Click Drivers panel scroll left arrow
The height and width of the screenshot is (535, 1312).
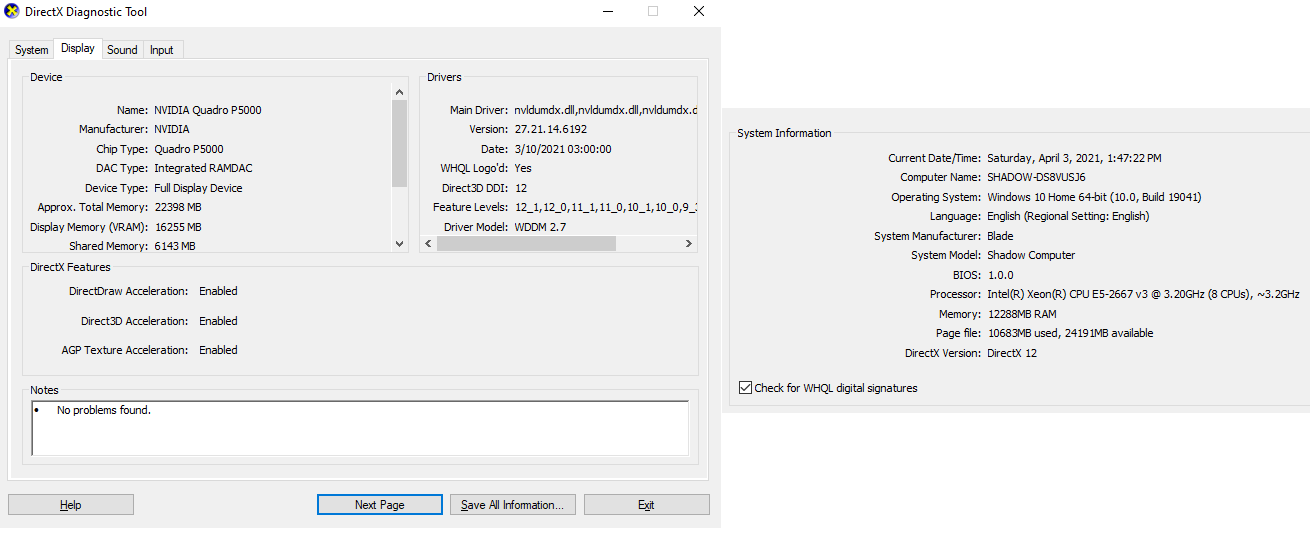click(x=428, y=243)
